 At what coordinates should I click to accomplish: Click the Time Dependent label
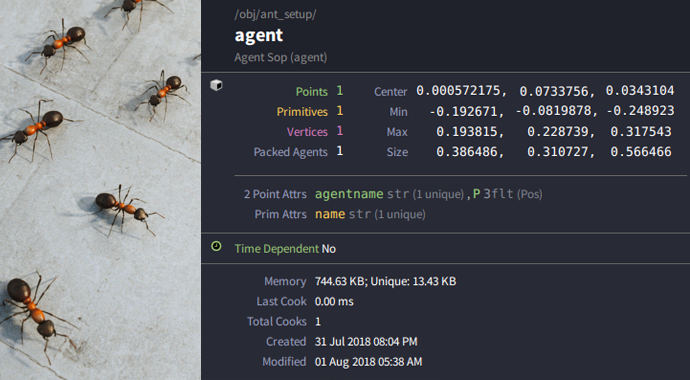click(x=276, y=249)
